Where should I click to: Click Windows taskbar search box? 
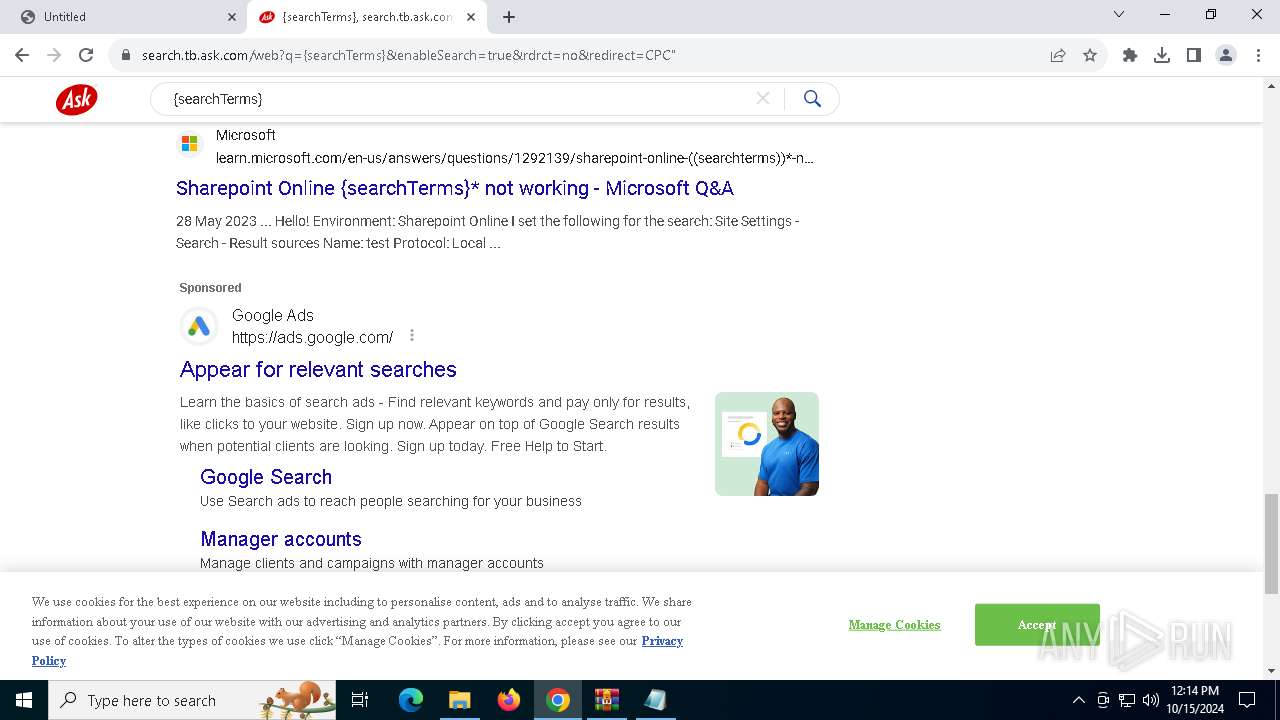192,700
